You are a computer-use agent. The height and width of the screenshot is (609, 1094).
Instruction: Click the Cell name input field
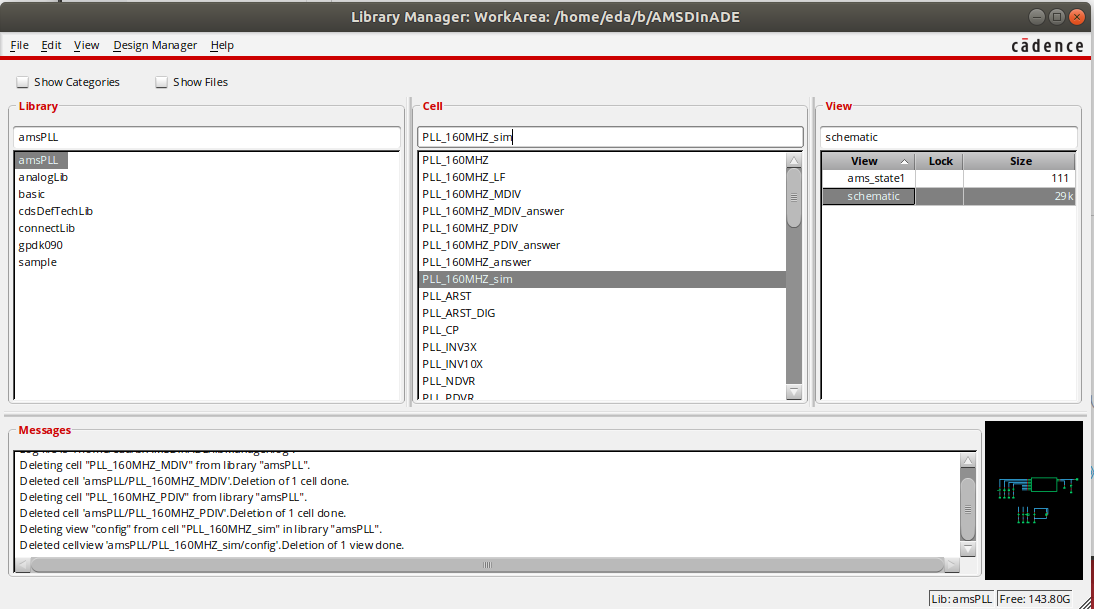point(610,137)
